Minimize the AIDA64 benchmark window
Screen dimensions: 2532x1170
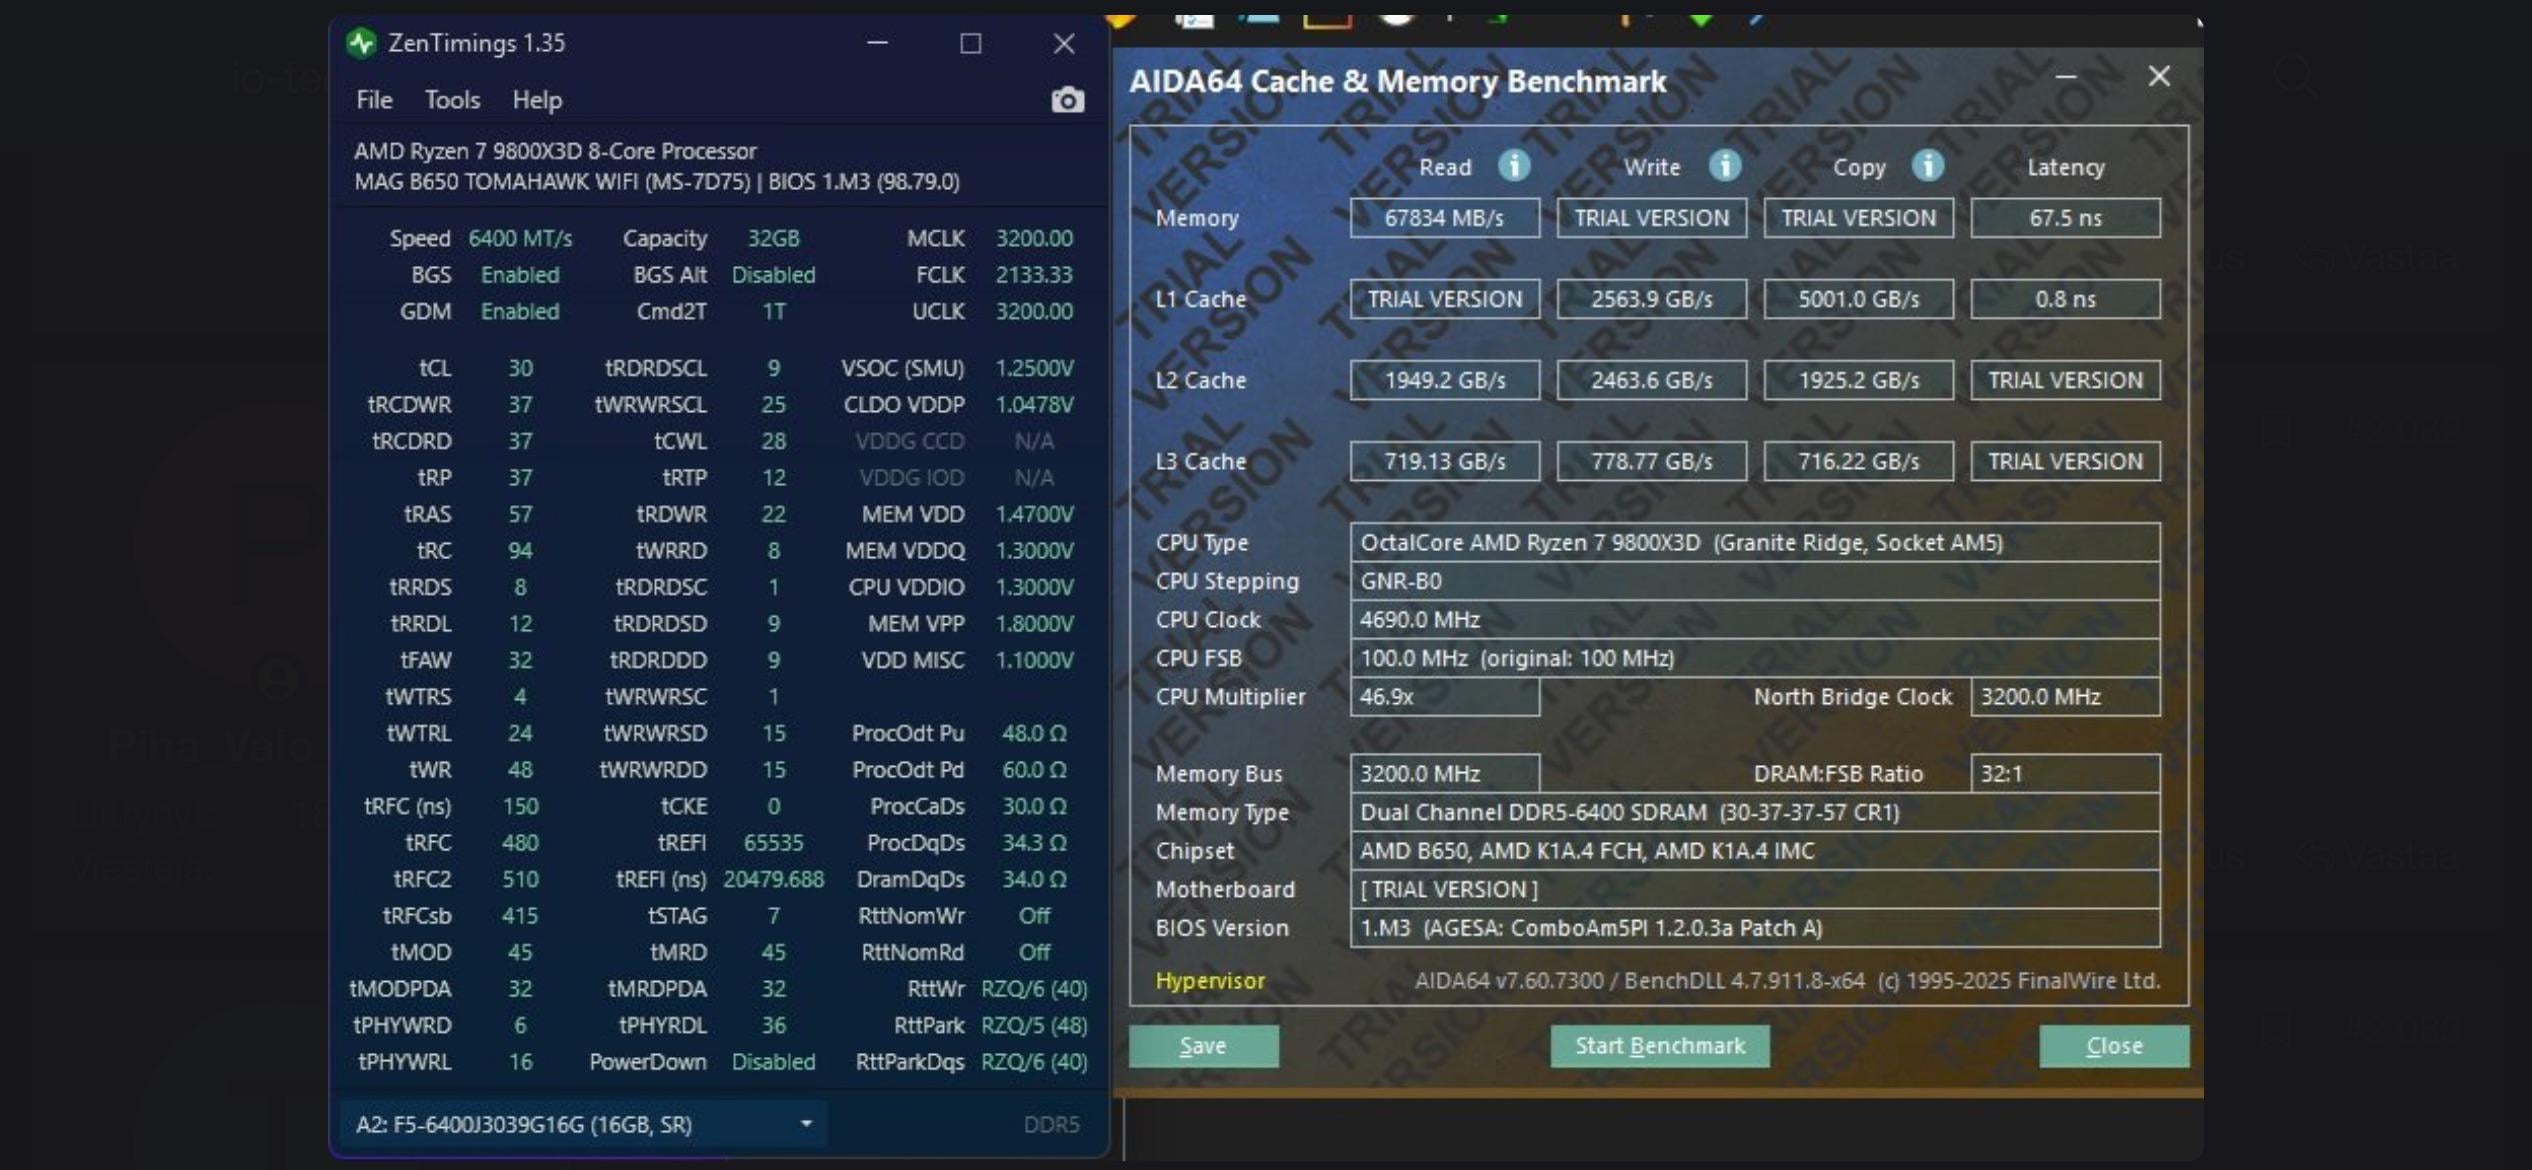coord(2066,76)
